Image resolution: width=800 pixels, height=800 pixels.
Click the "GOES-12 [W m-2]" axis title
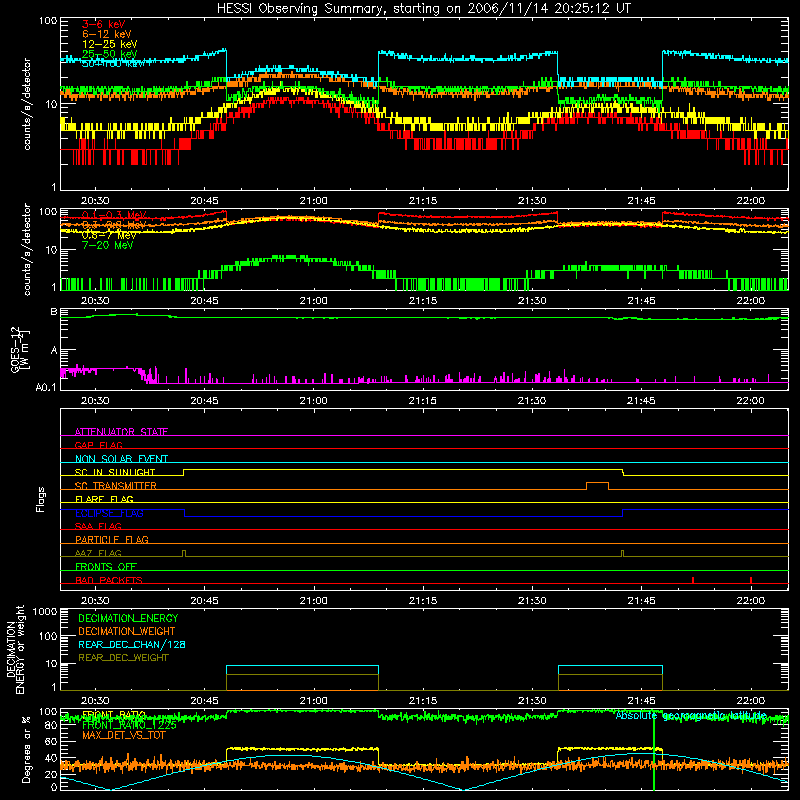click(x=20, y=349)
